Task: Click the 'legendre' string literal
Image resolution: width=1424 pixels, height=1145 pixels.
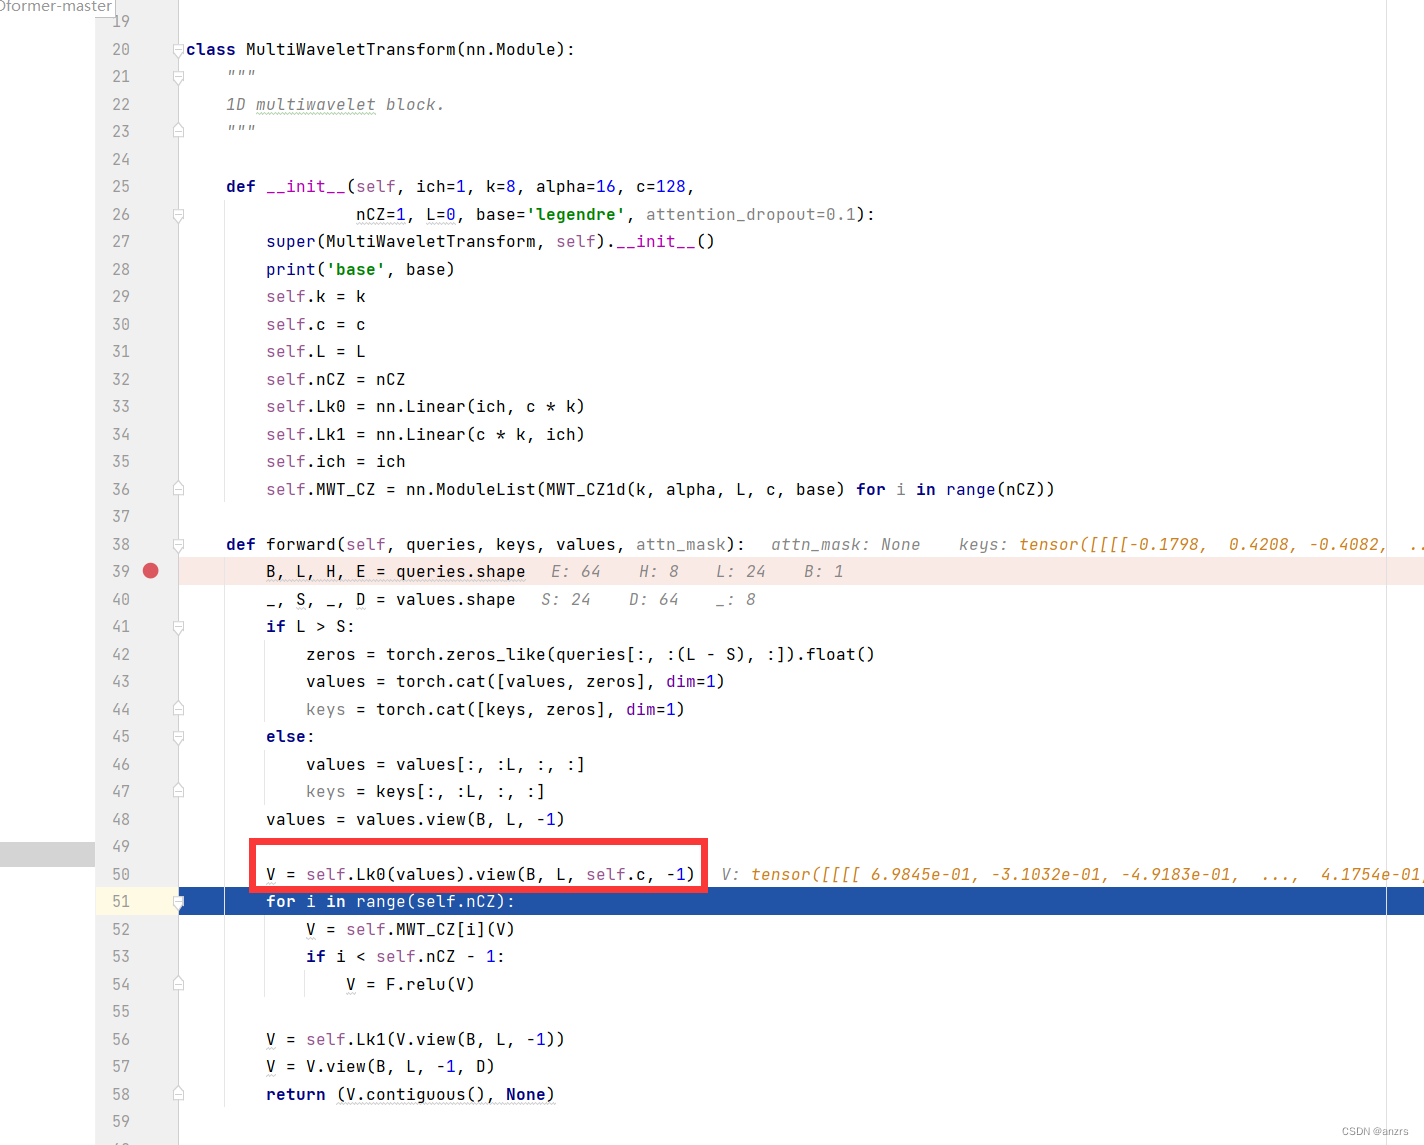Action: tap(576, 214)
